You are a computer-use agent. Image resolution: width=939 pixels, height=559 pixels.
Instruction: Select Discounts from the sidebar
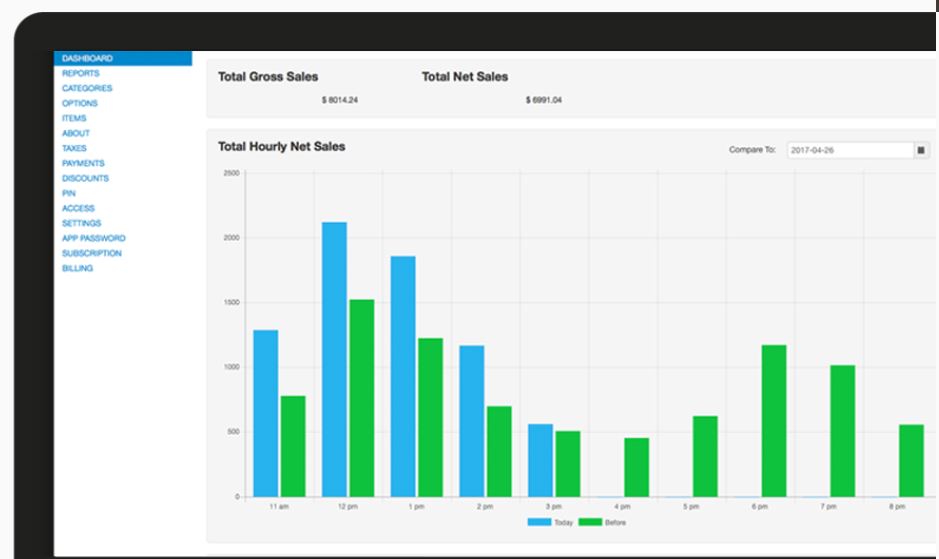(x=85, y=179)
